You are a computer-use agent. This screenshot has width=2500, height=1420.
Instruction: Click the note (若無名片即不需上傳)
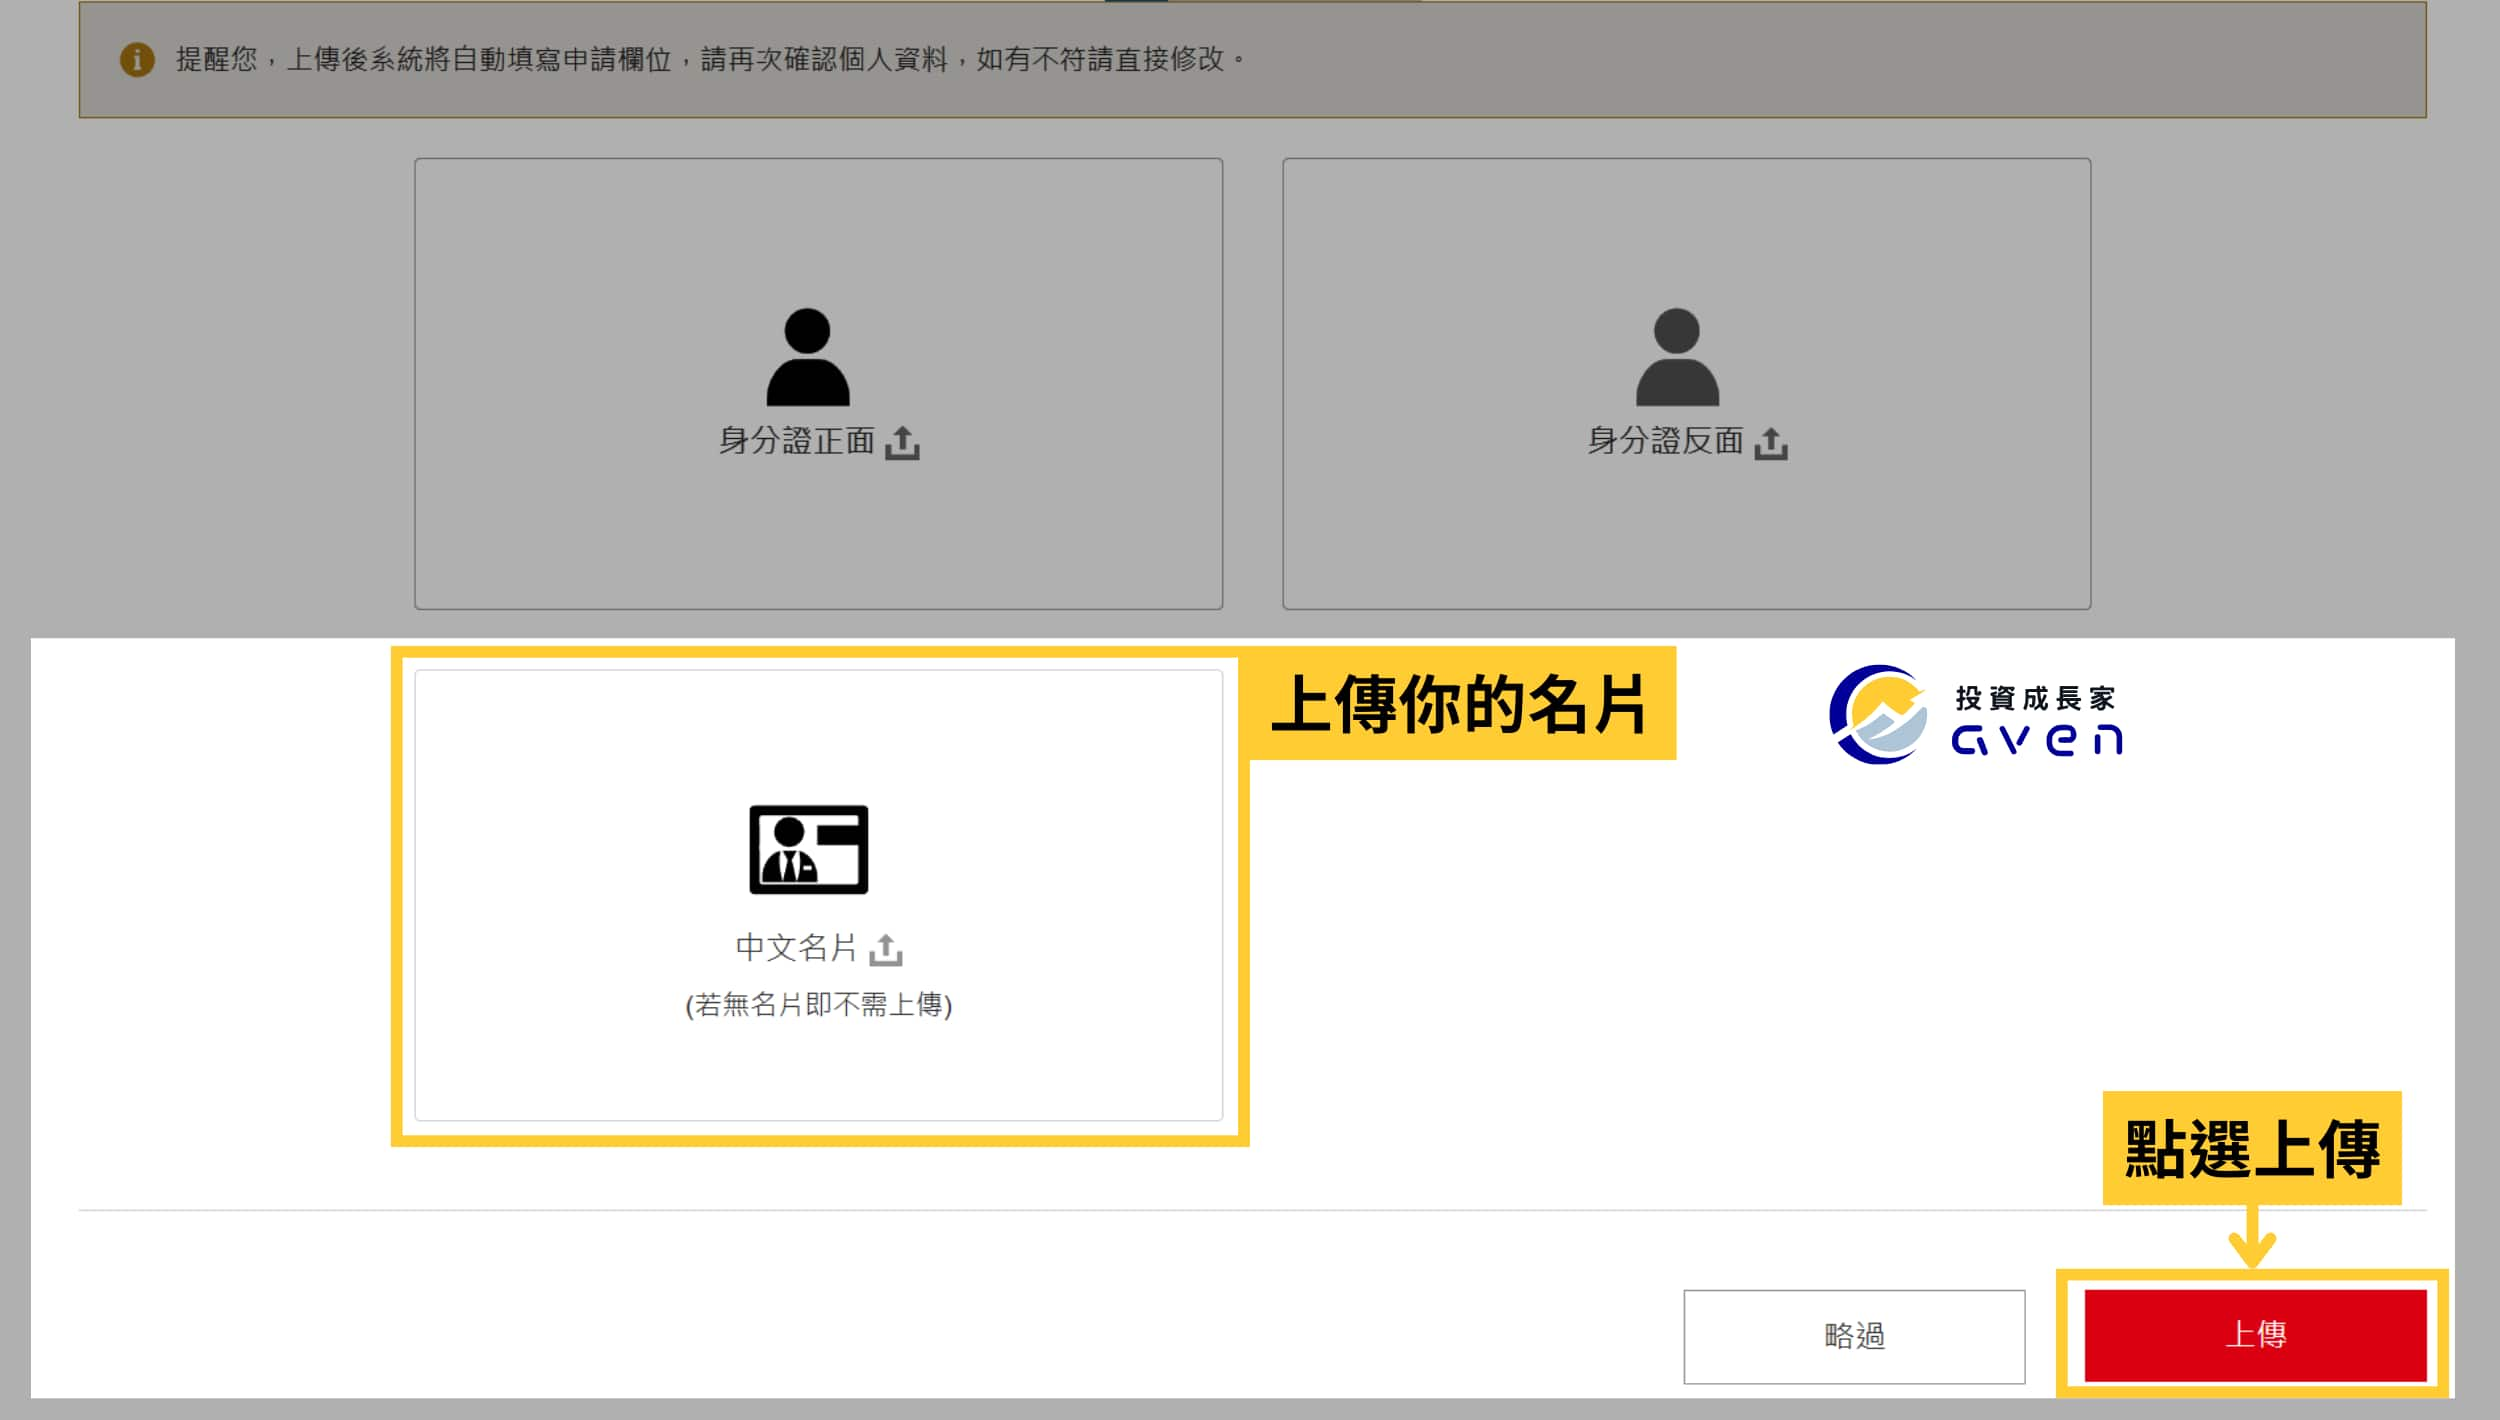[x=818, y=1004]
